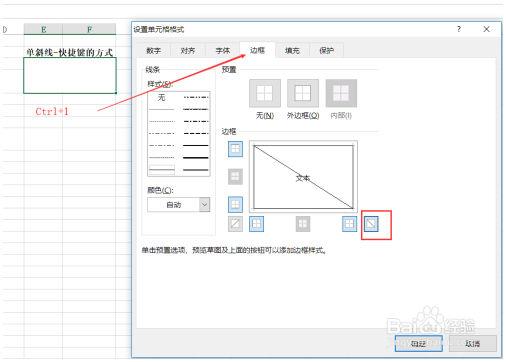Apply the Outline (外边框) border preset

303,93
